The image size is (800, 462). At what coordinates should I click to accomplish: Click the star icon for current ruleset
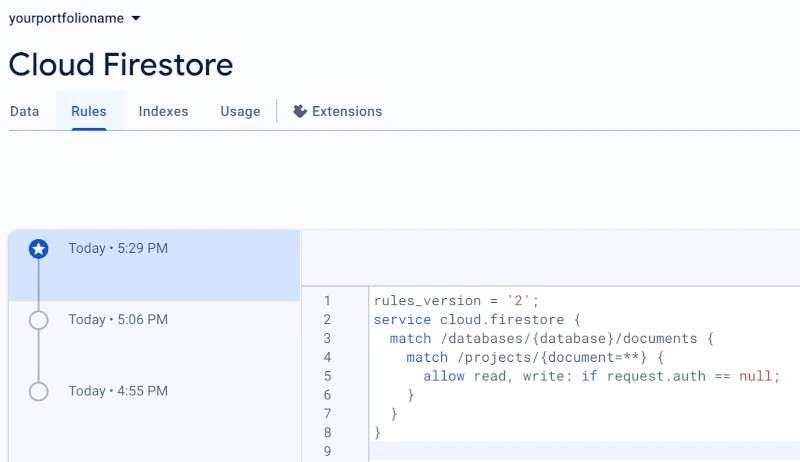tap(39, 249)
